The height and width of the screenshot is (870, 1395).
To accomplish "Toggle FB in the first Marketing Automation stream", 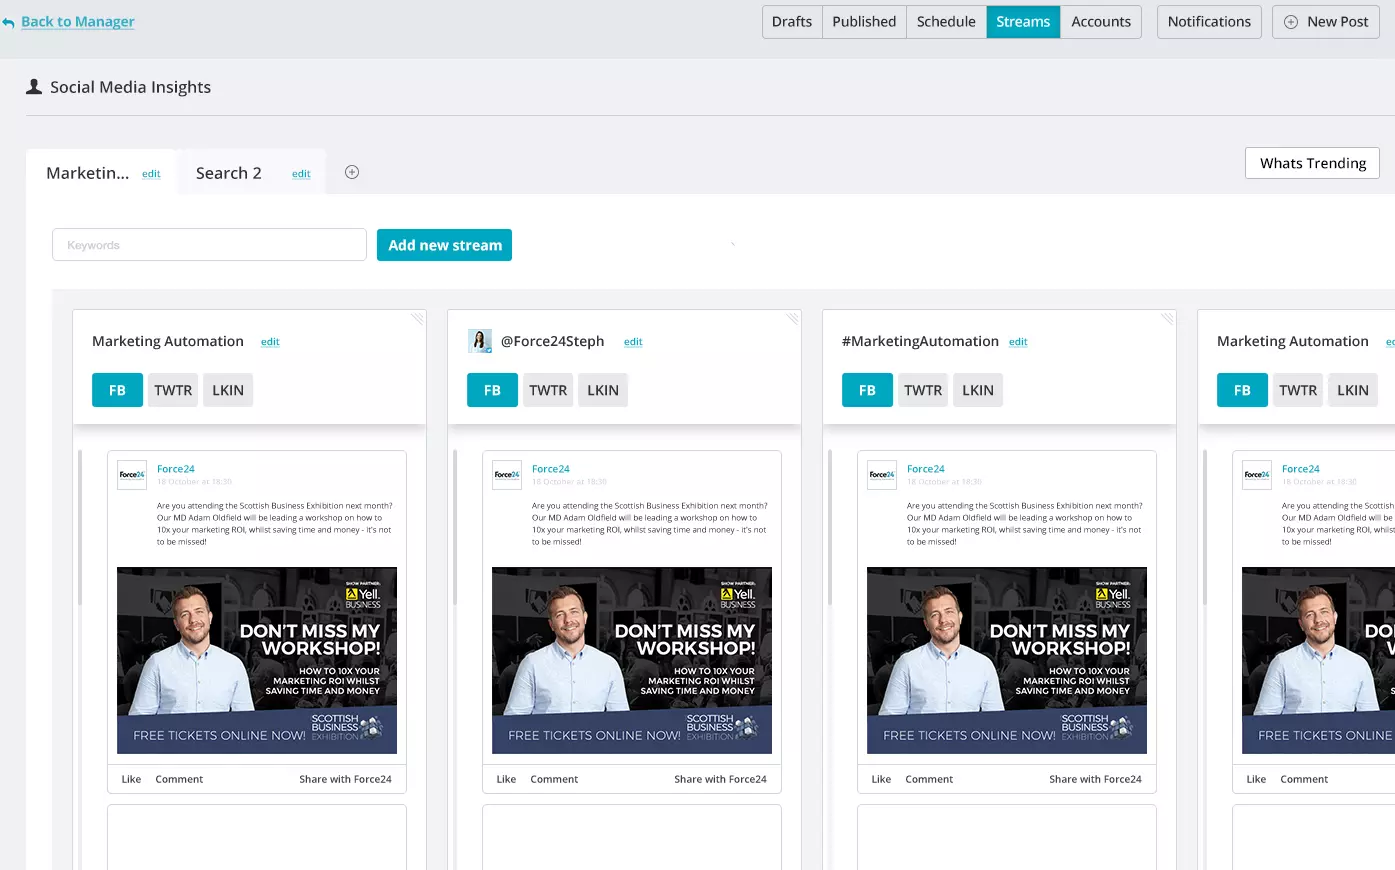I will click(117, 390).
